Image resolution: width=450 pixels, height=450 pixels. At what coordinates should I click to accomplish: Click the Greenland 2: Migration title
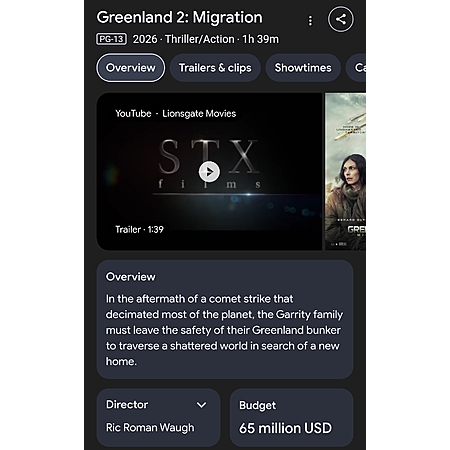pos(179,17)
